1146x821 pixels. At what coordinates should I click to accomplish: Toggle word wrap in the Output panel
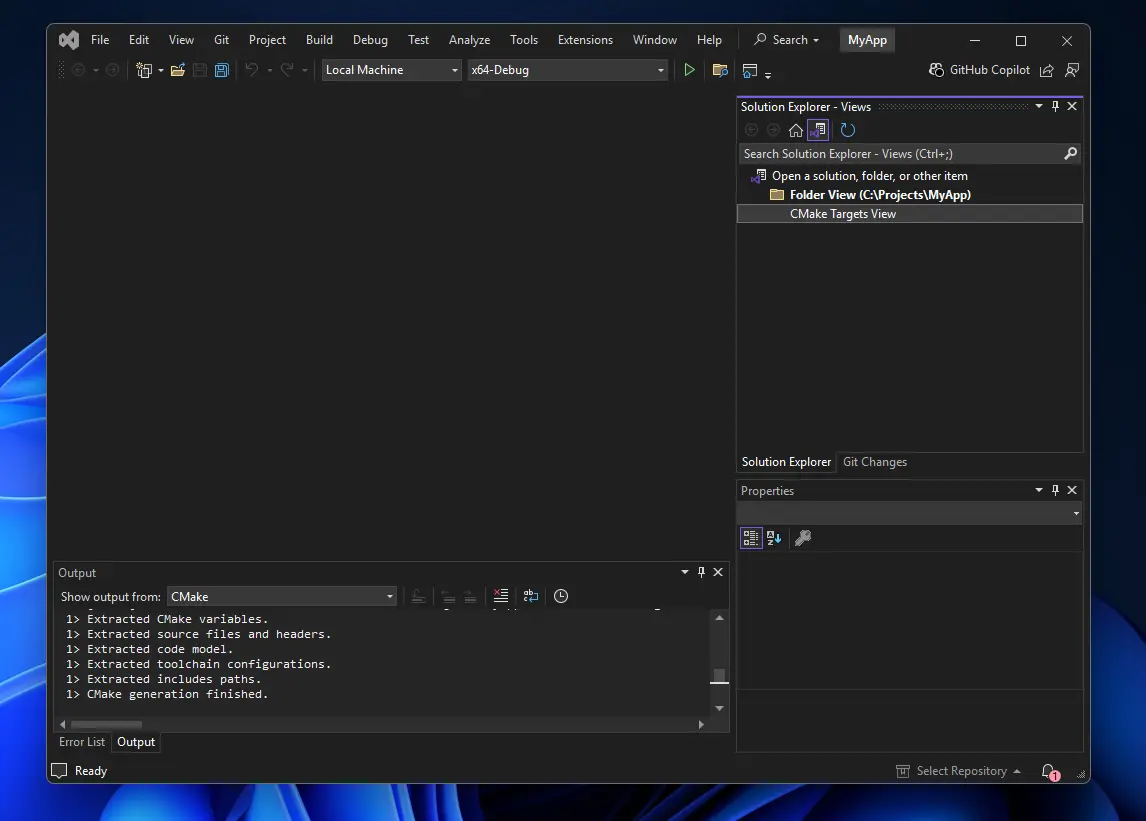point(531,596)
